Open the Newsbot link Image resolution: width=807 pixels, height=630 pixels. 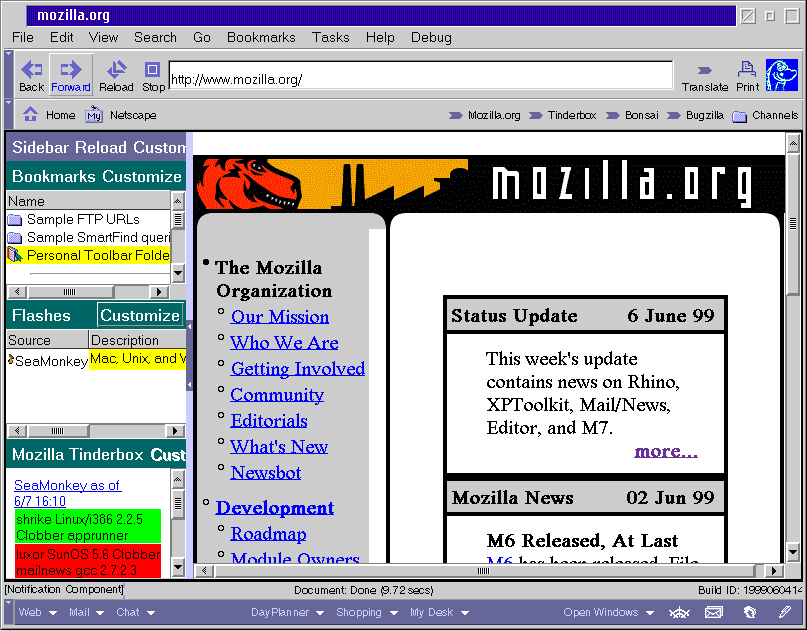click(266, 472)
